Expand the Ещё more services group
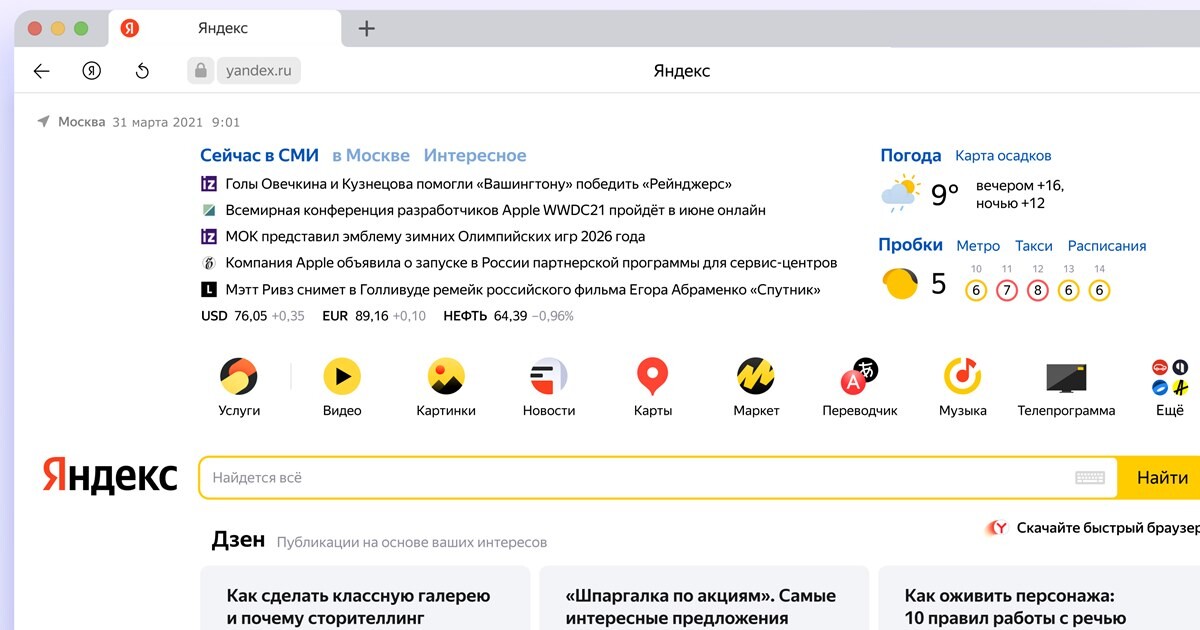The height and width of the screenshot is (630, 1200). pyautogui.click(x=1169, y=377)
